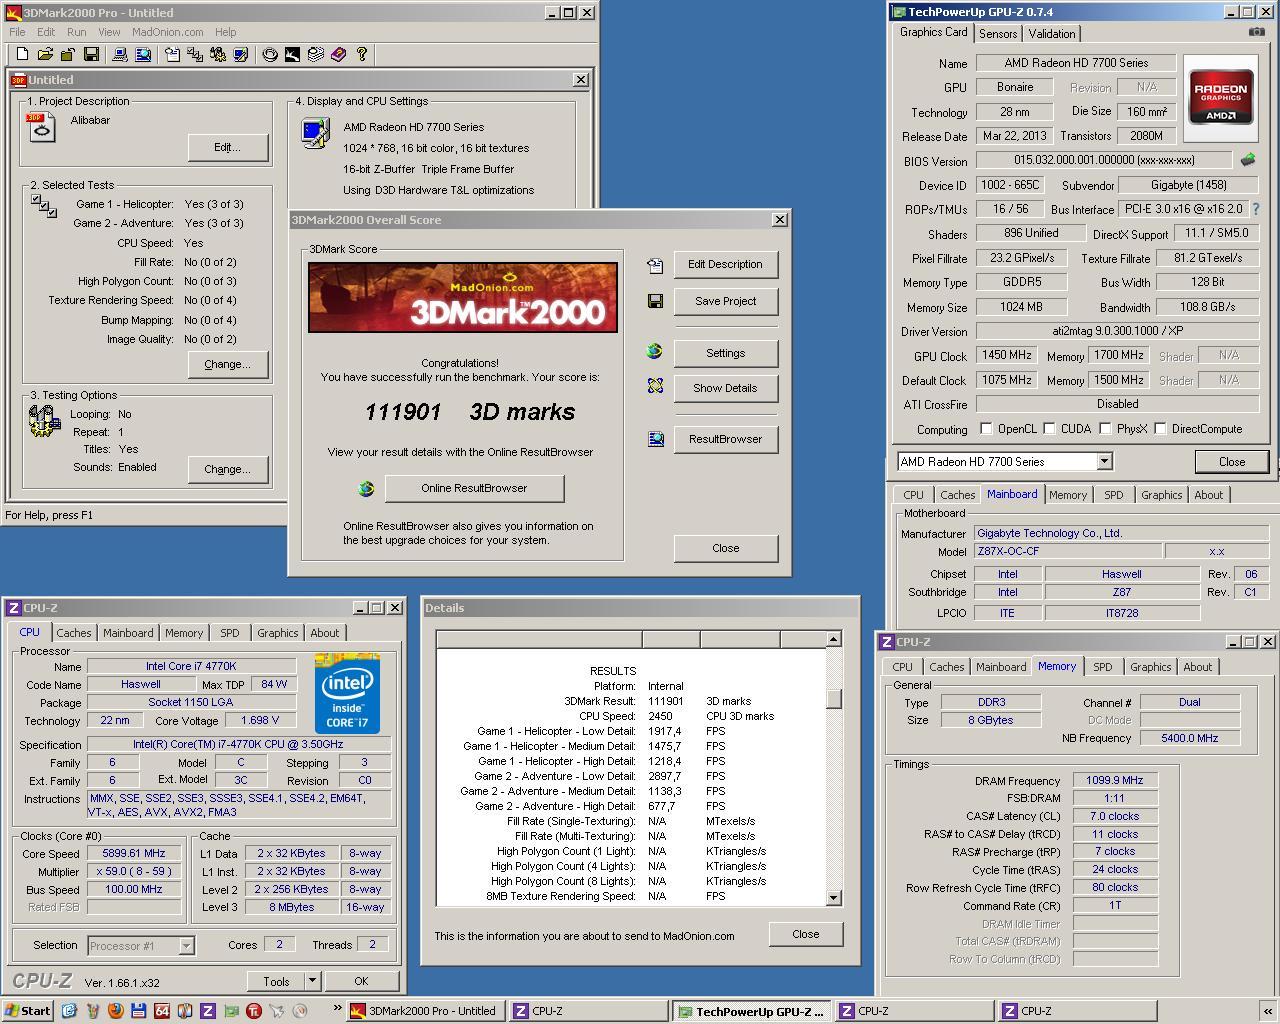1280x1024 pixels.
Task: Click the Details list scrollbar up arrow
Action: tap(834, 638)
